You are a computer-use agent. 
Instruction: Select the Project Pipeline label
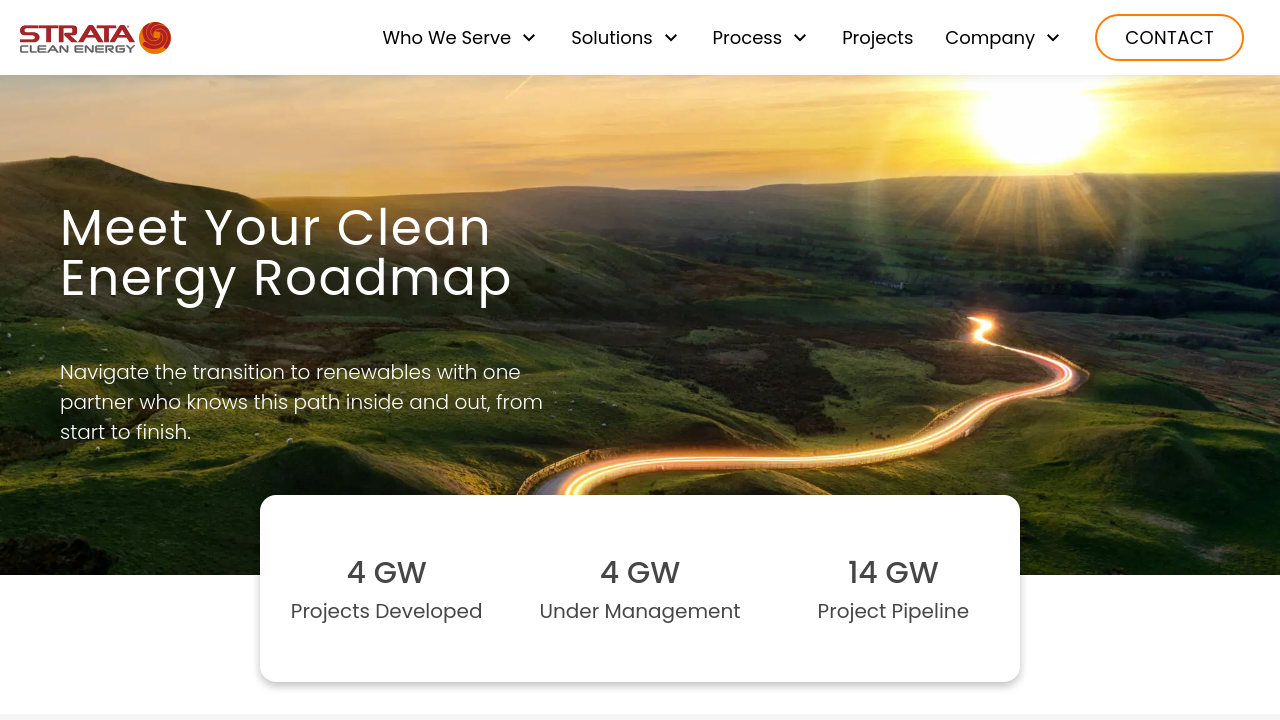tap(893, 611)
